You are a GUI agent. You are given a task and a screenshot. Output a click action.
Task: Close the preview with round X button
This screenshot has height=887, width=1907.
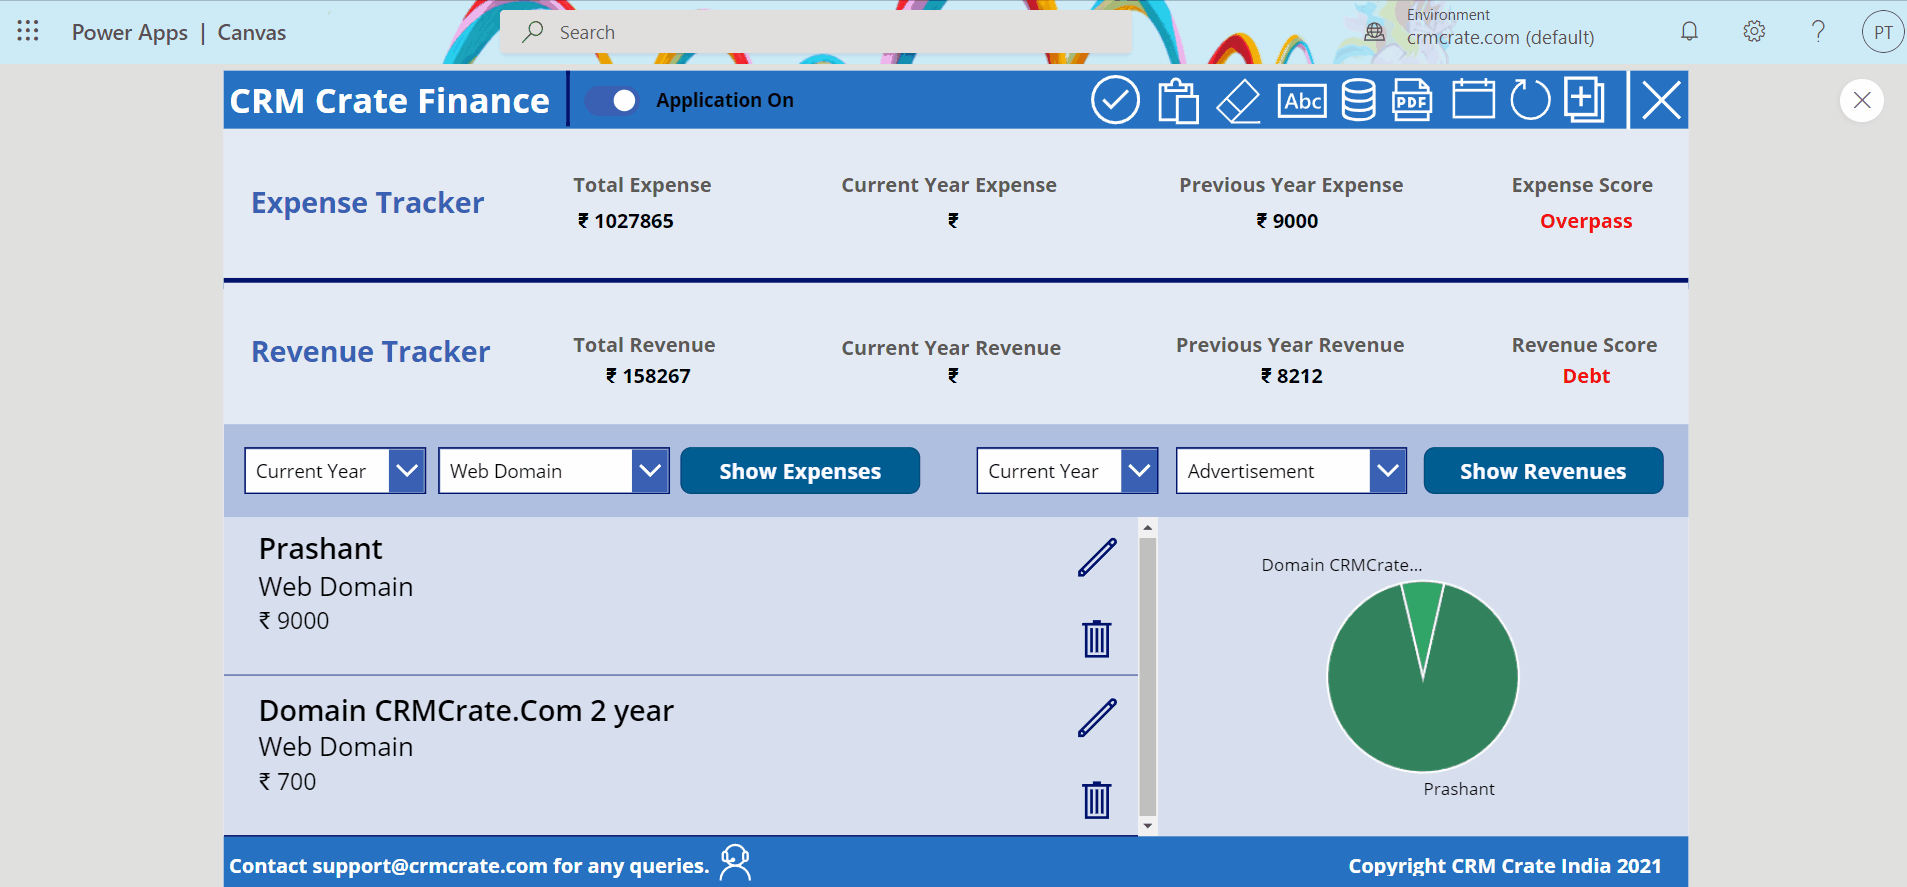point(1862,100)
